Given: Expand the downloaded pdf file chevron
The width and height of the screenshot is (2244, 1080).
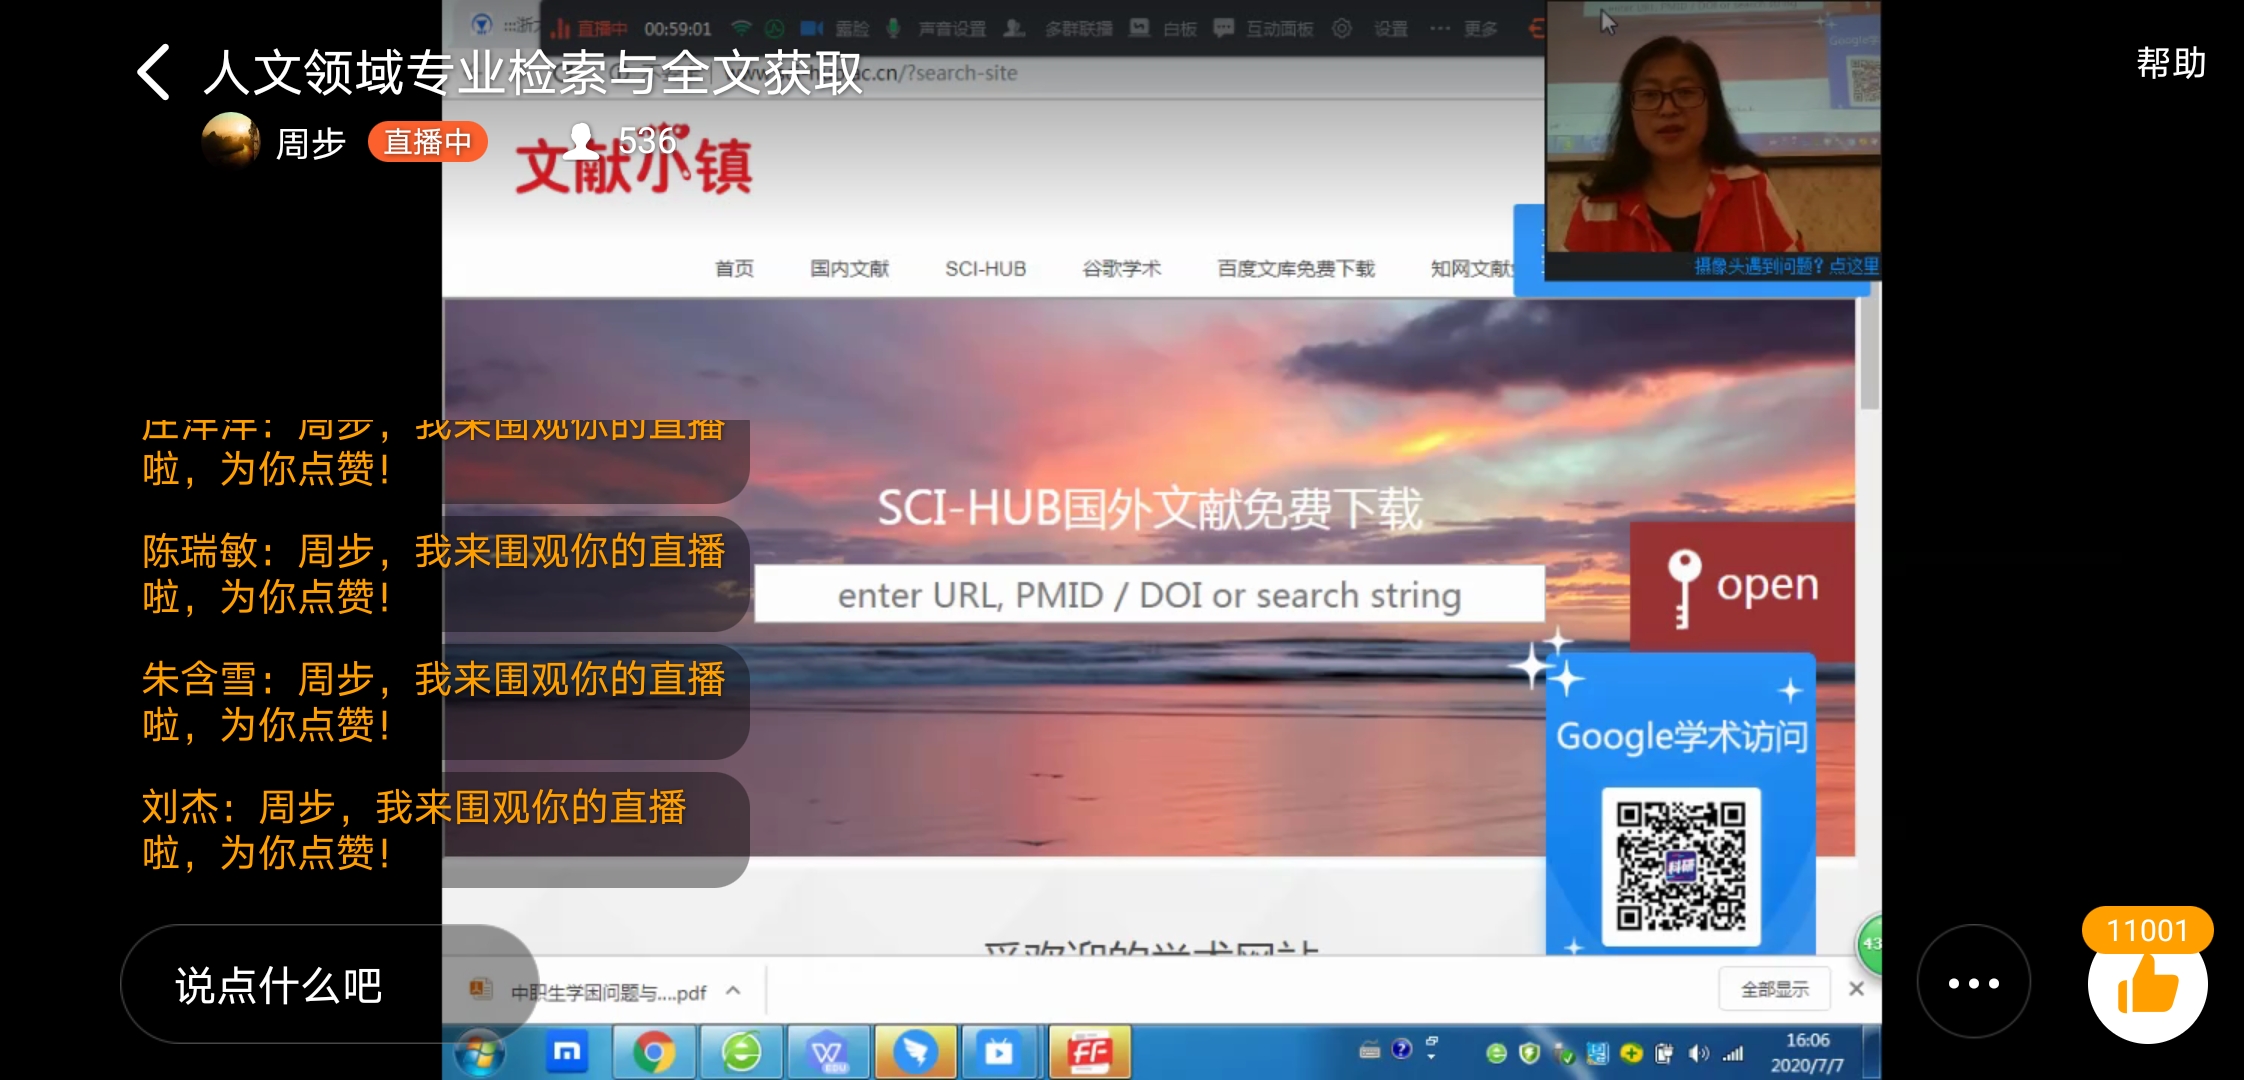Looking at the screenshot, I should (x=733, y=991).
